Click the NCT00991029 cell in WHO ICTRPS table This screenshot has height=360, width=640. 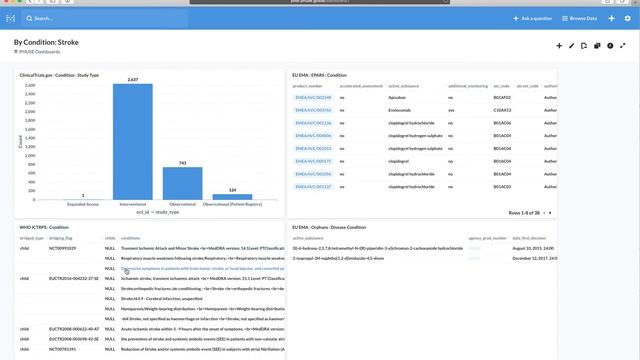click(62, 248)
